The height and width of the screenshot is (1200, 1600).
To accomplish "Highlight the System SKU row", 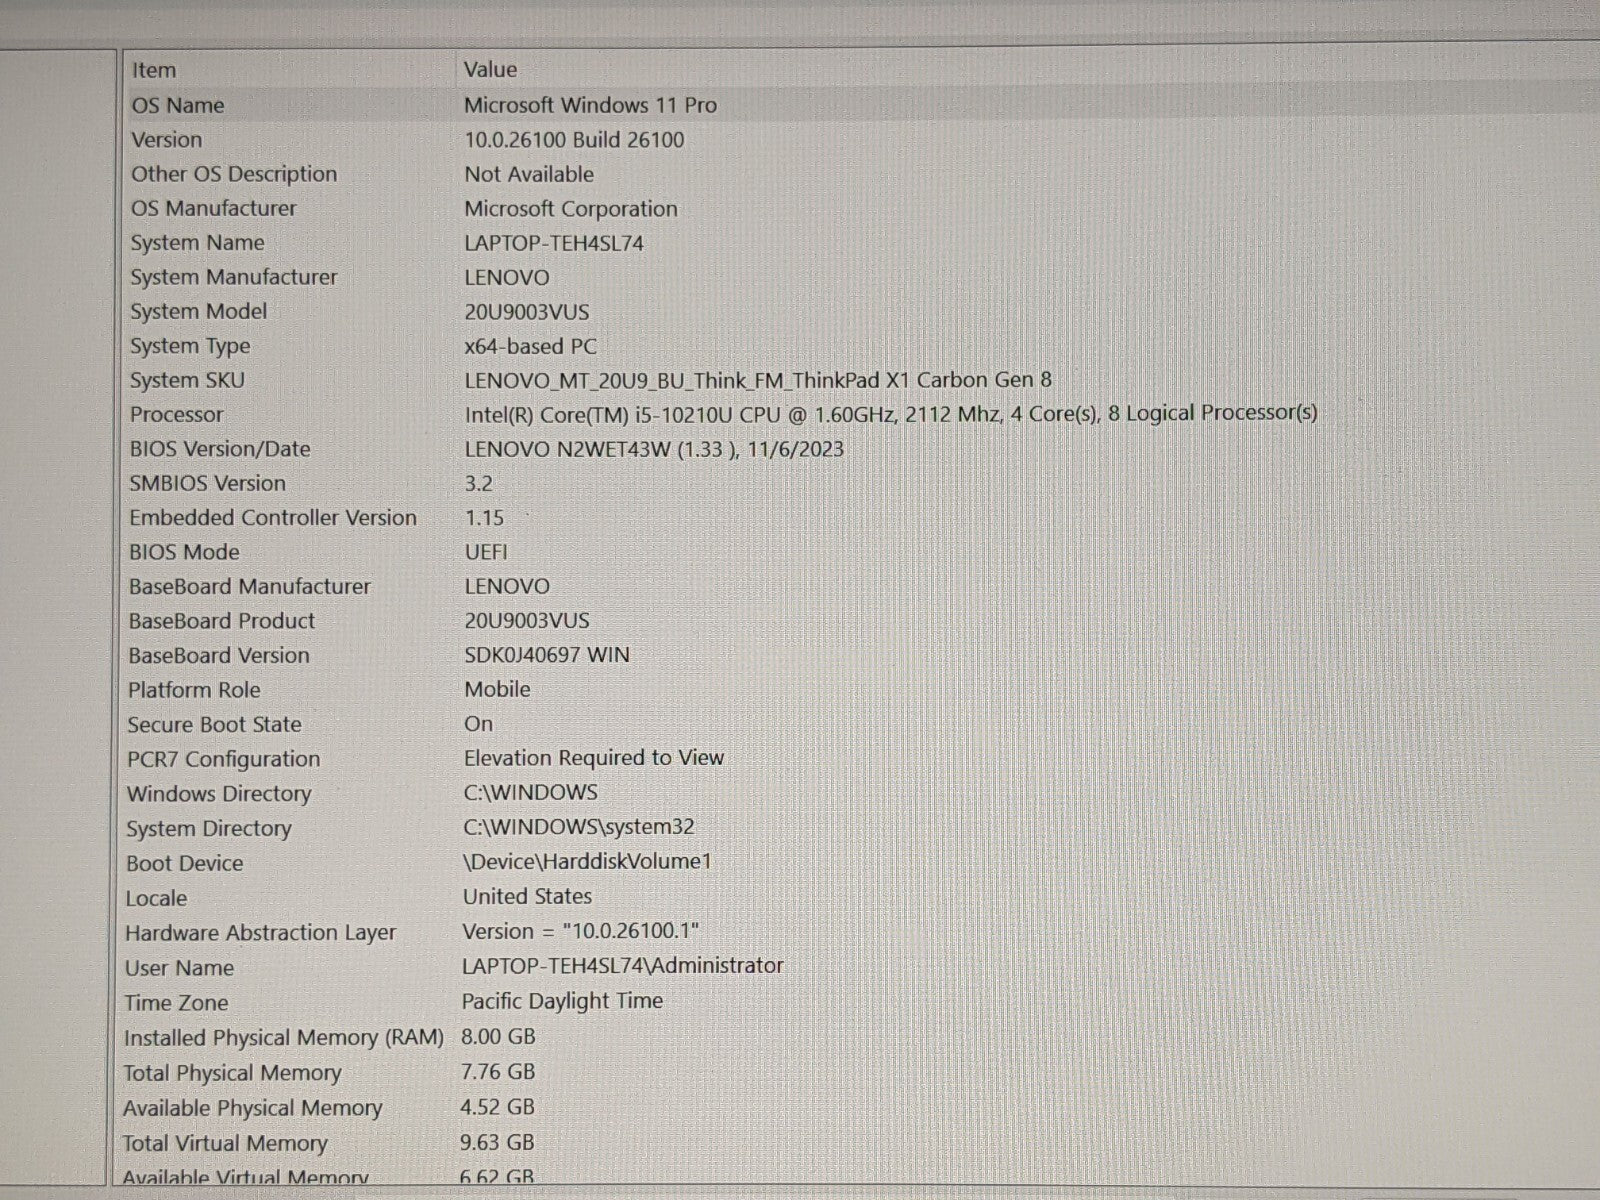I will point(187,380).
